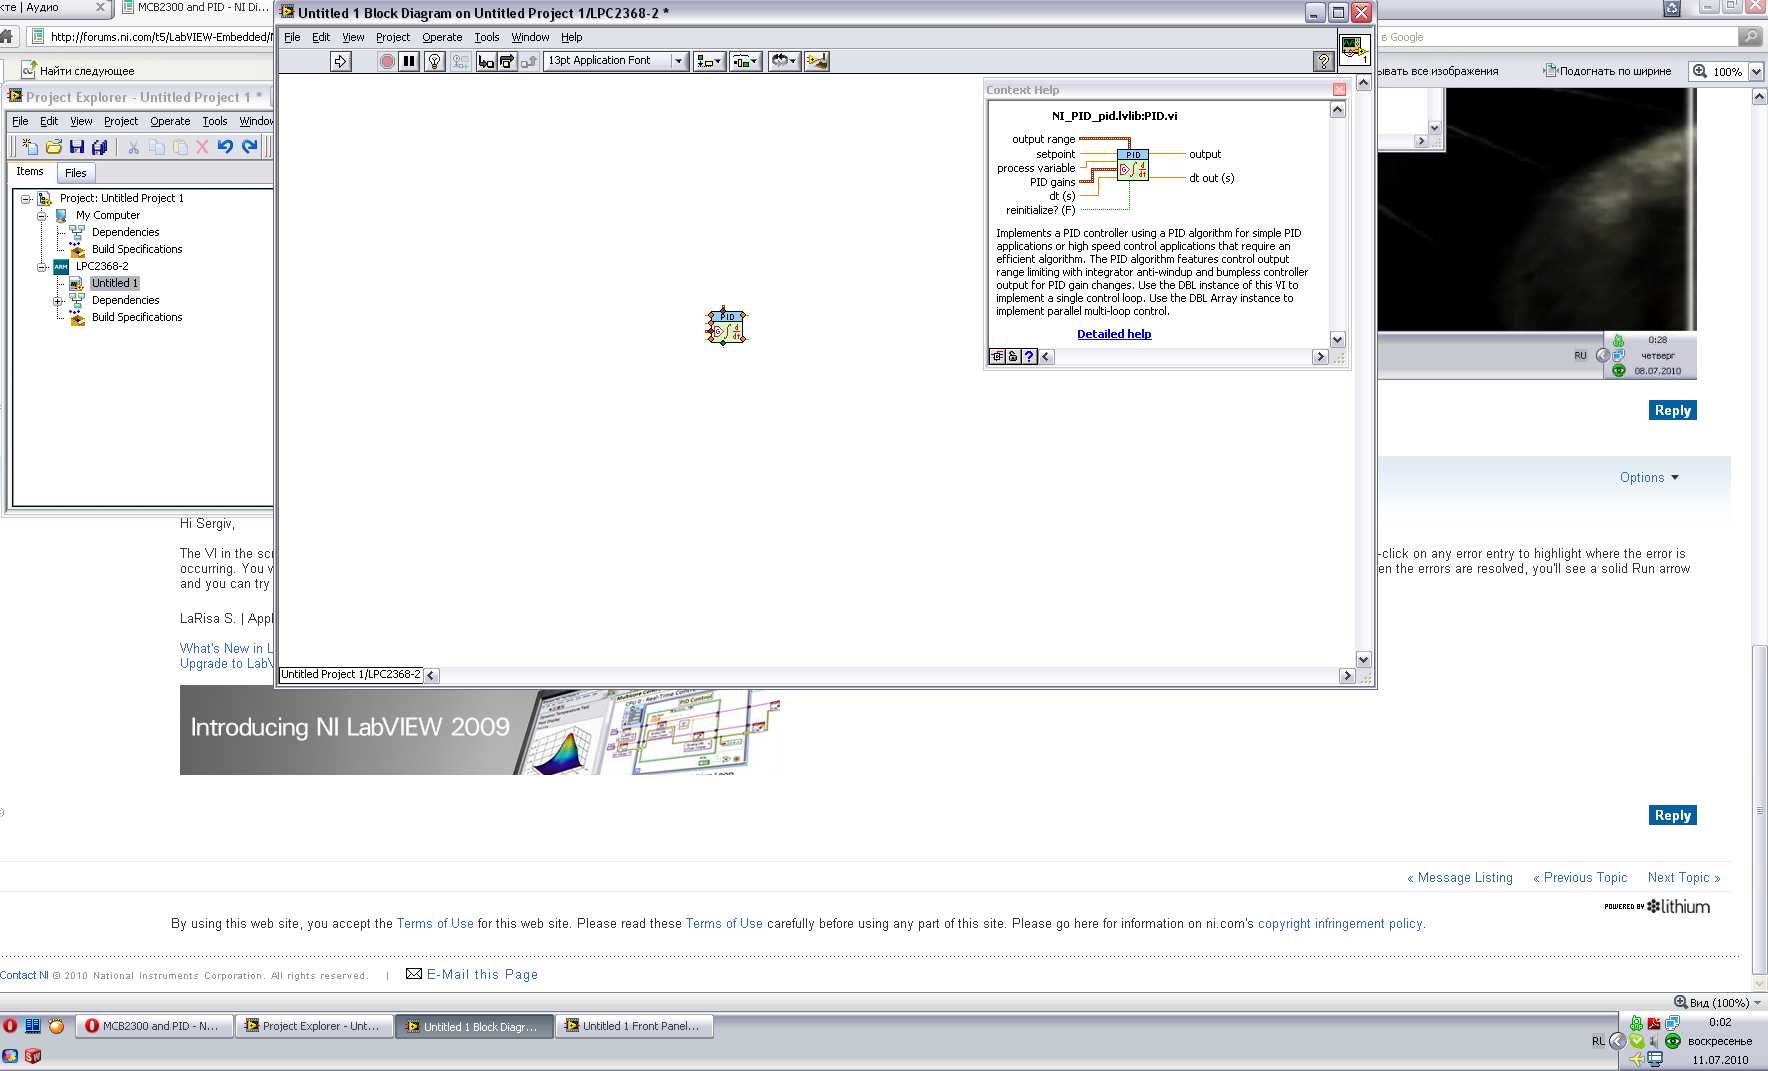Image resolution: width=1768 pixels, height=1071 pixels.
Task: Open the Reorder dropdown
Action: tap(784, 61)
